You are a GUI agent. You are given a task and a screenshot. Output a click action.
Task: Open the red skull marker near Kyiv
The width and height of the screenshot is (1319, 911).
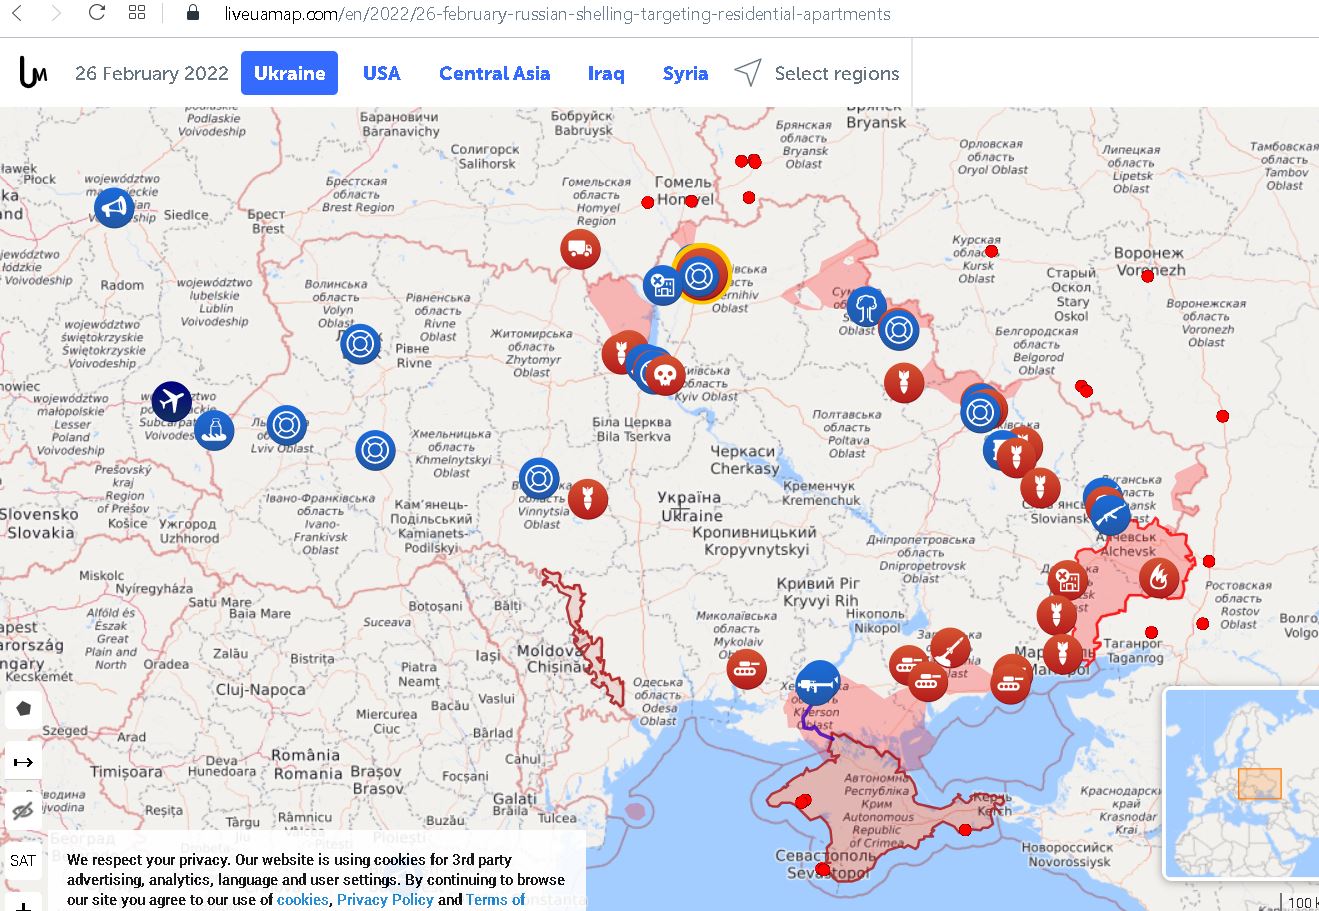click(665, 376)
